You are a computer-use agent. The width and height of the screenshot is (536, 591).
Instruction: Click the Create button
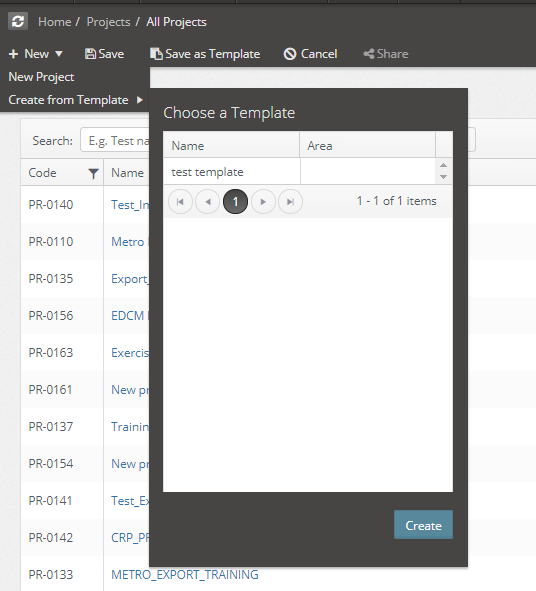(423, 525)
